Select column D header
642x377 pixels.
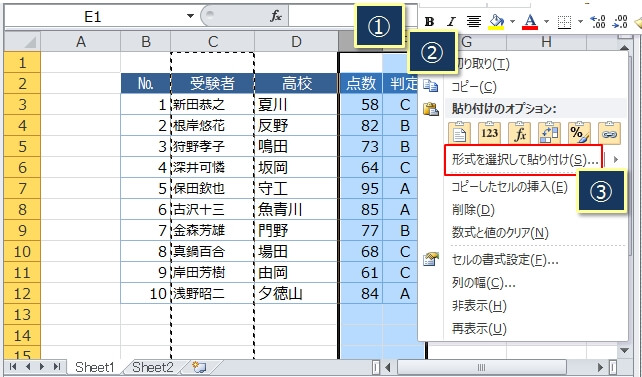point(296,41)
